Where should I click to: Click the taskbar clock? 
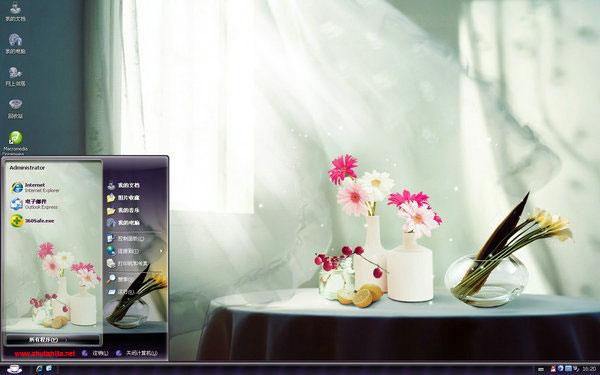590,369
